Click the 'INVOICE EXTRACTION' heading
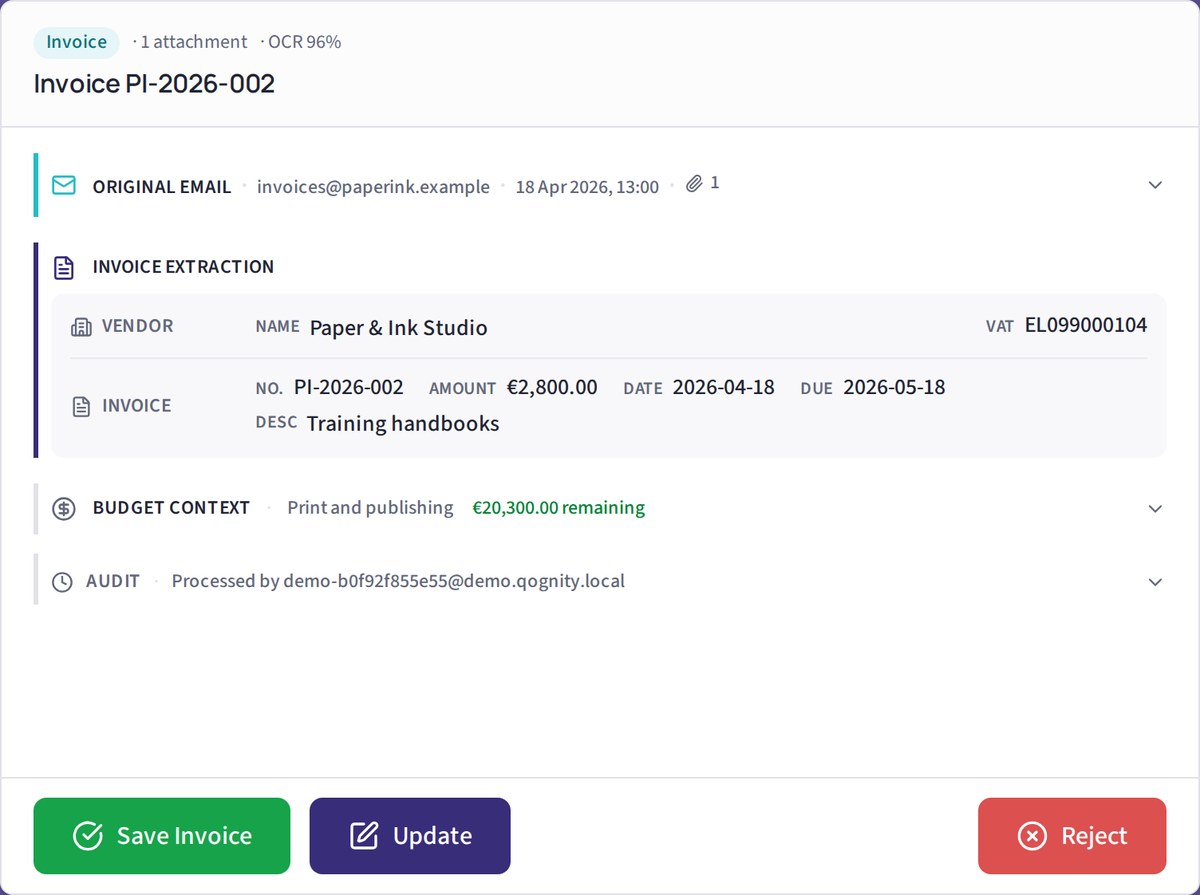The image size is (1200, 895). pyautogui.click(x=183, y=267)
